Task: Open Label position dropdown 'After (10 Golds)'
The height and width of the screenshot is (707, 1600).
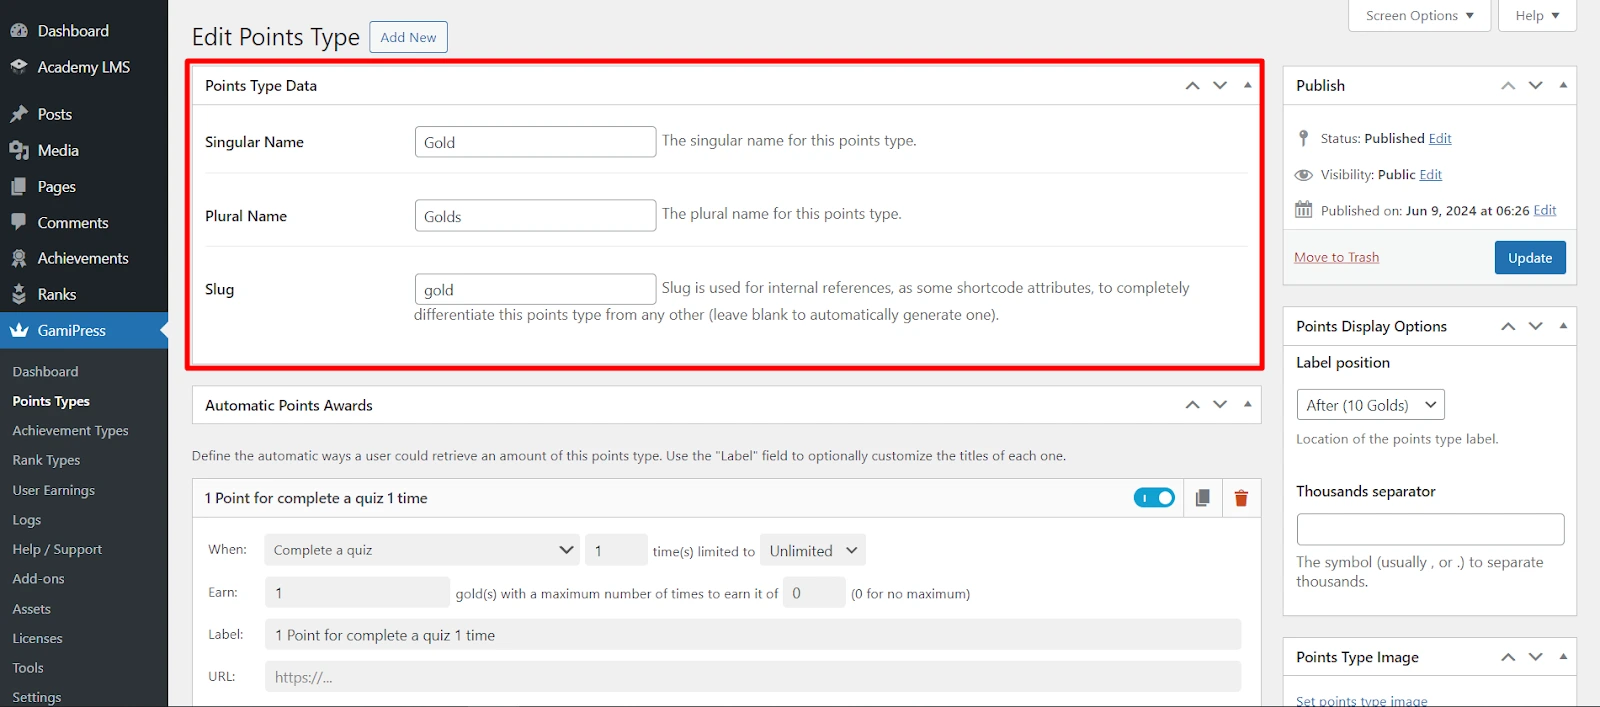Action: [1371, 405]
